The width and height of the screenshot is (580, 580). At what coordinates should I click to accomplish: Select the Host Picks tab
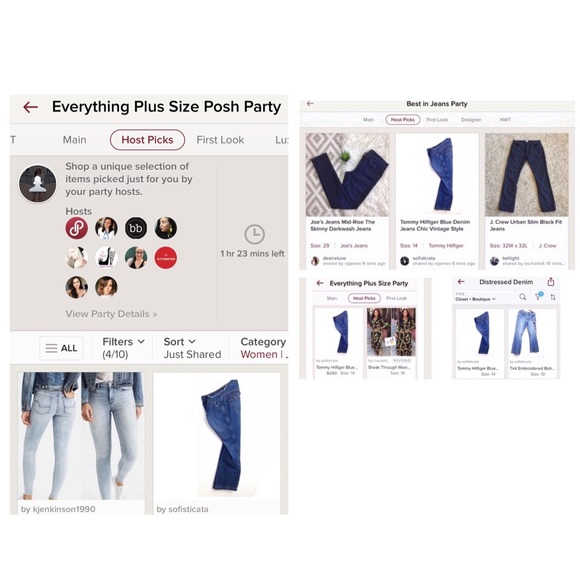[x=147, y=140]
